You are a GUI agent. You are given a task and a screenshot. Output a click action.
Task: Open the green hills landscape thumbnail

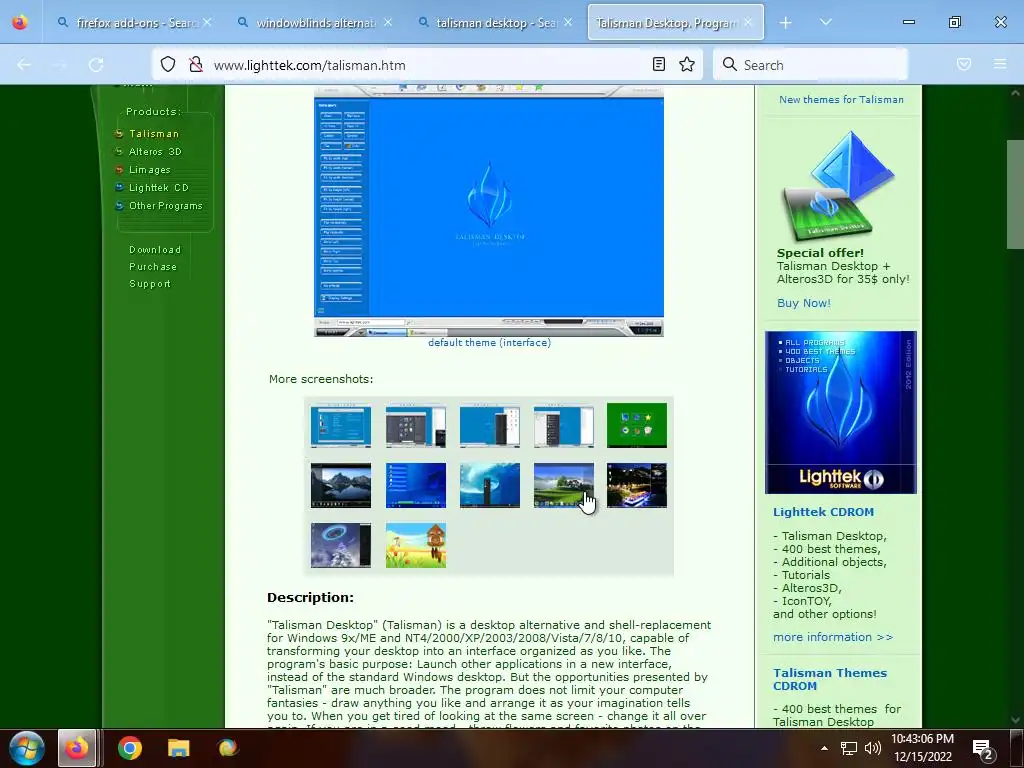[x=564, y=485]
